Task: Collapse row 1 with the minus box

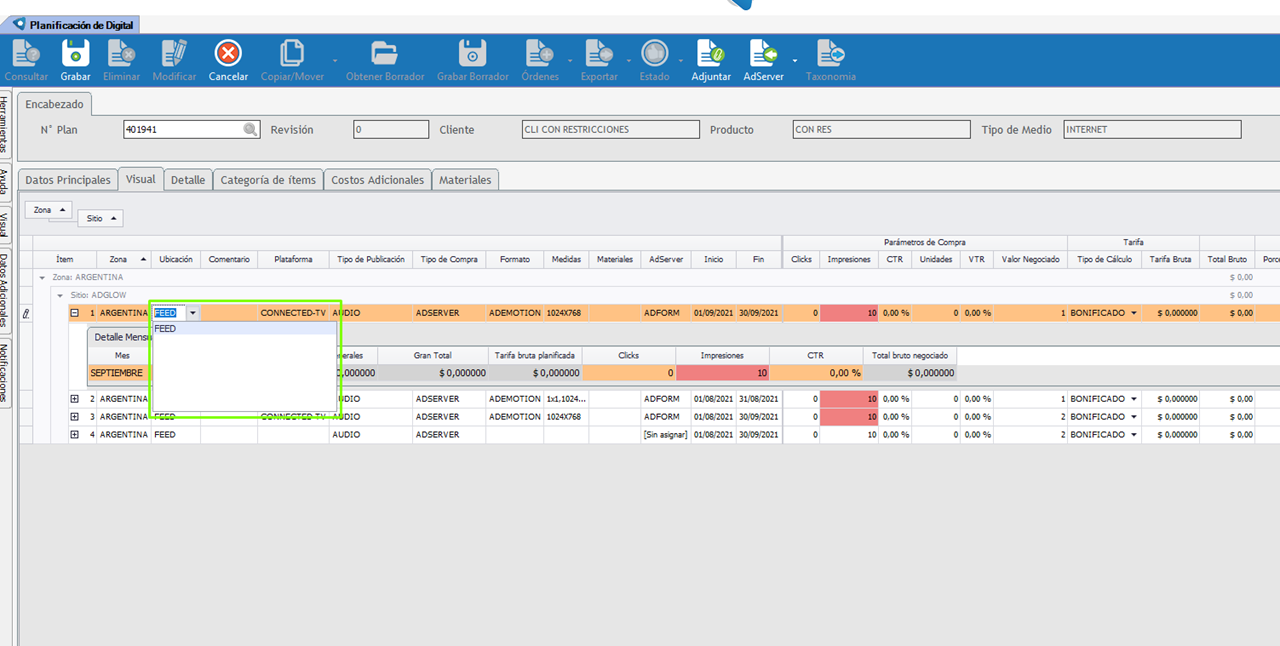Action: click(x=74, y=313)
